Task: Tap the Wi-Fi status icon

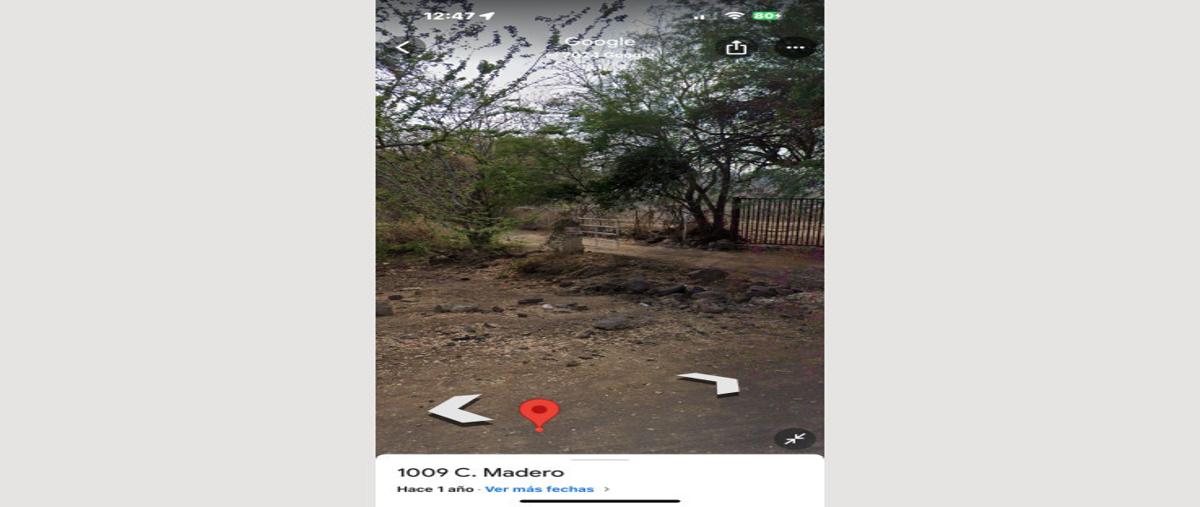Action: pos(734,16)
